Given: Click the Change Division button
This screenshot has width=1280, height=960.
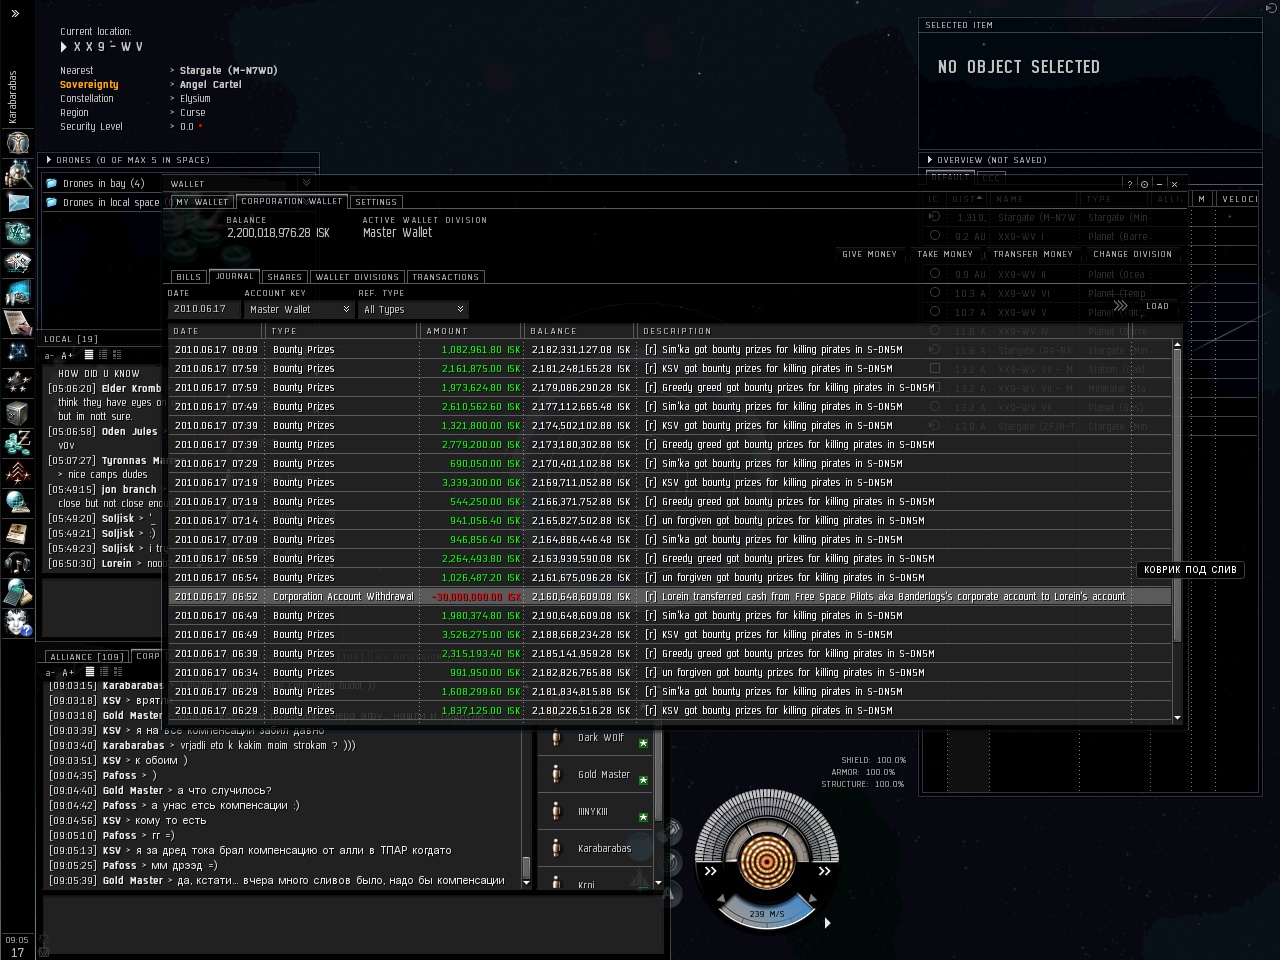Looking at the screenshot, I should point(1133,254).
